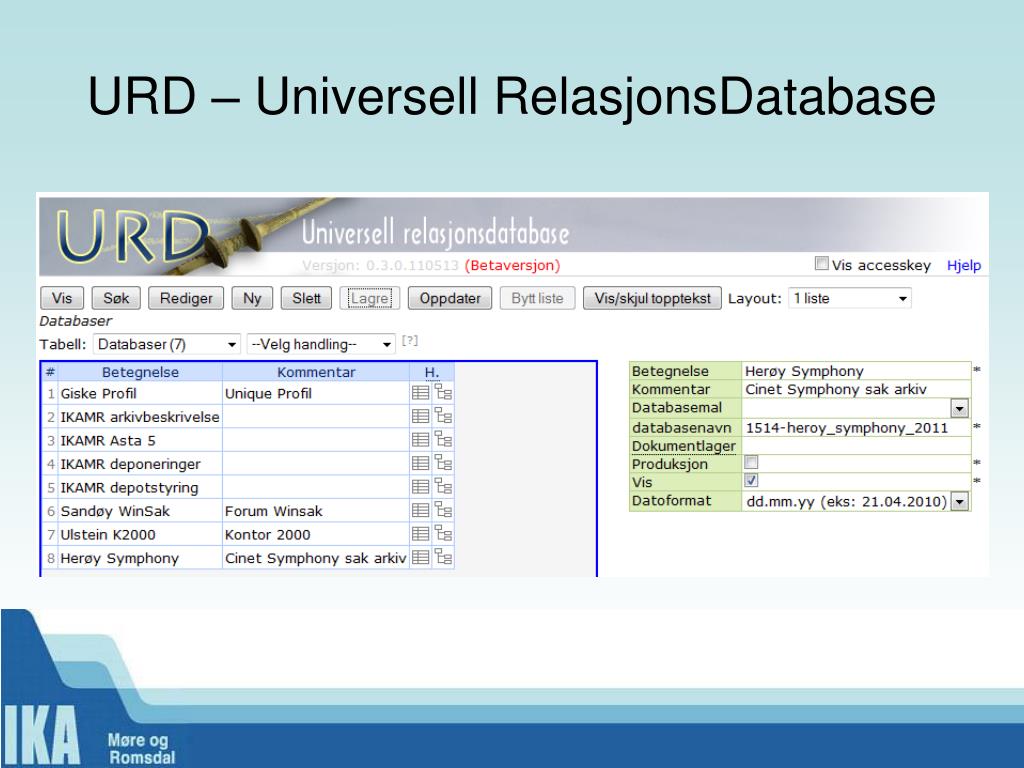Viewport: 1024px width, 768px height.
Task: Open tree structure icon for IKAMR deponeringer
Action: (x=443, y=462)
